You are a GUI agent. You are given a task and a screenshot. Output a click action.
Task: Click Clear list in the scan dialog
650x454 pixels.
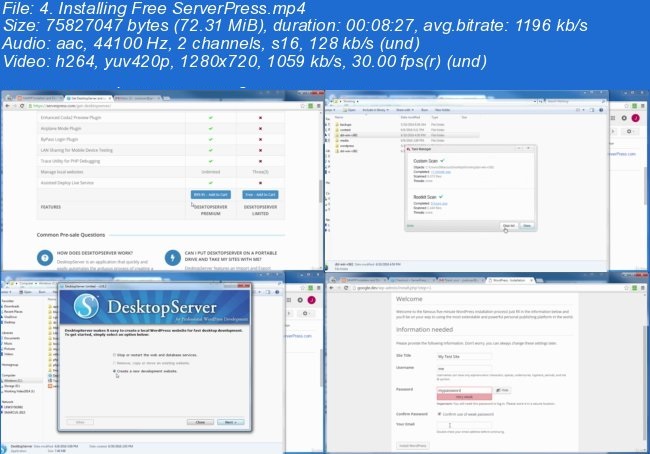(509, 226)
